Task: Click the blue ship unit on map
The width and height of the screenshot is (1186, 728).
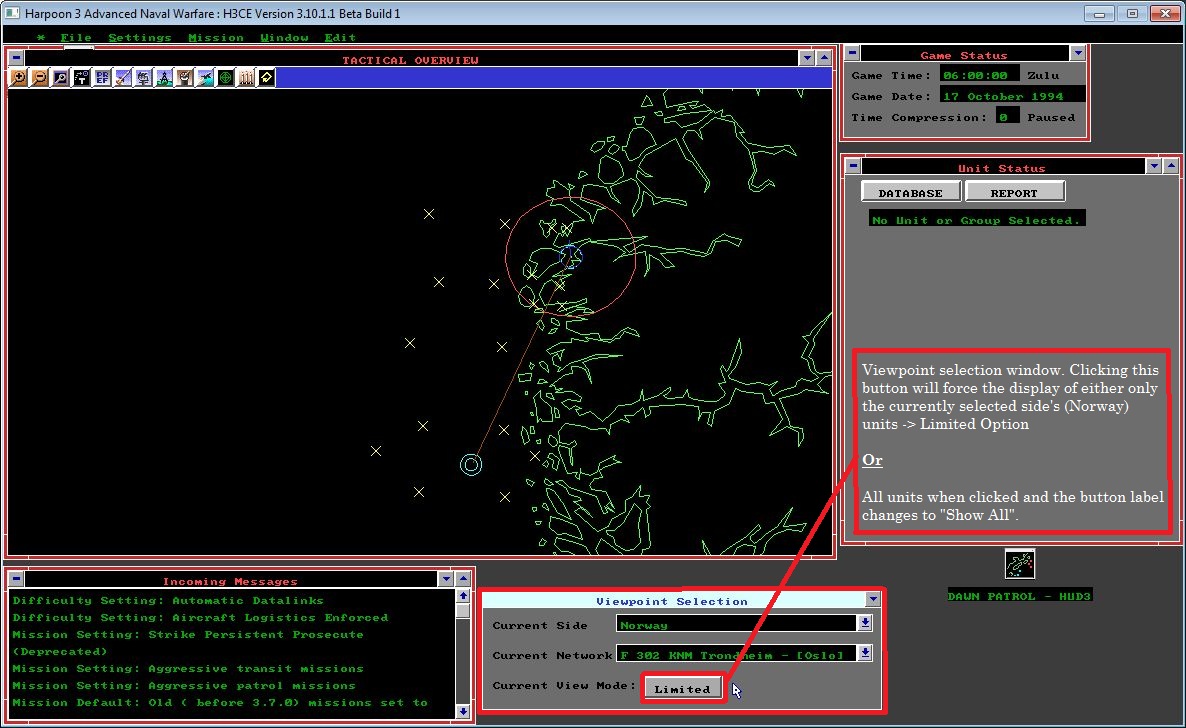Action: pos(571,257)
